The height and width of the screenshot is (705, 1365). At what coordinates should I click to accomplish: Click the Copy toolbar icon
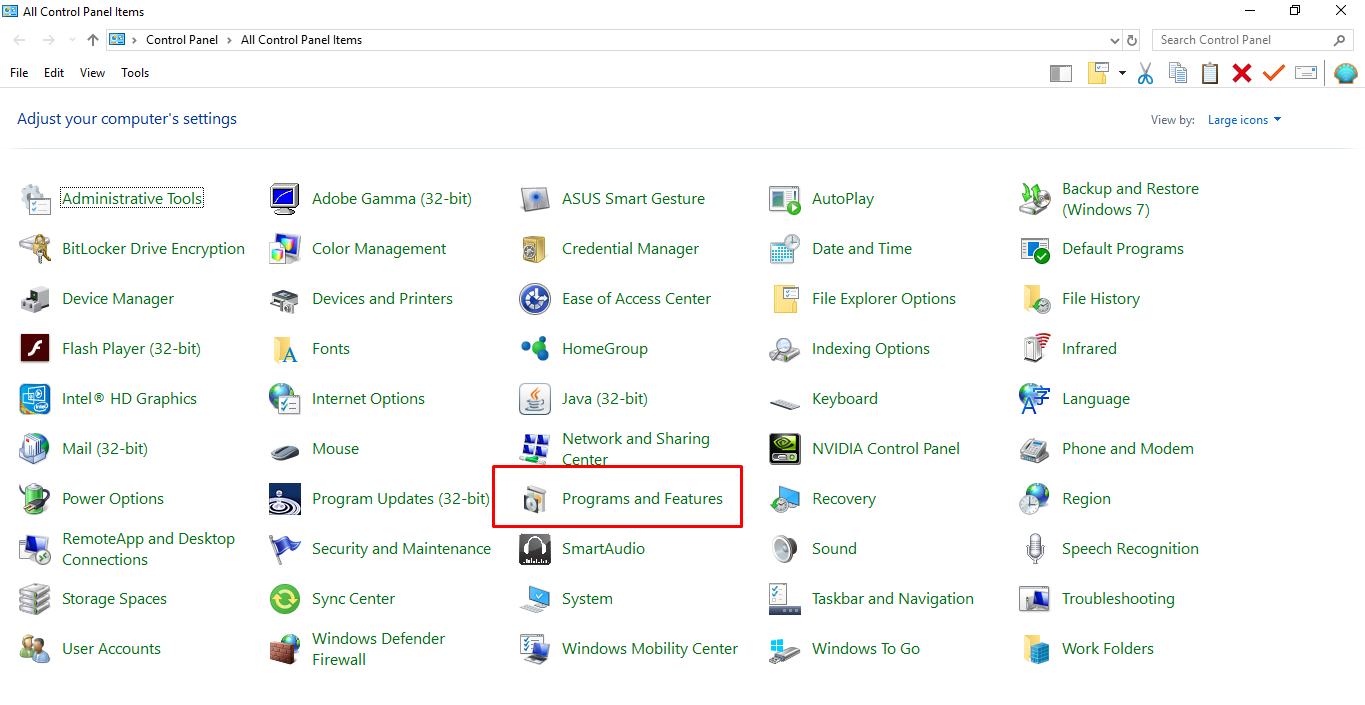point(1178,73)
